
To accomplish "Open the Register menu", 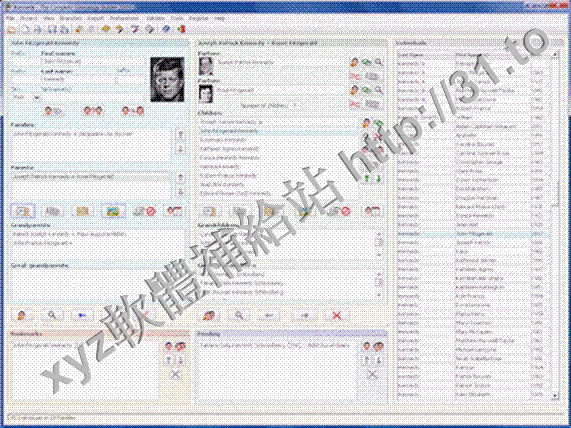I will click(x=199, y=18).
